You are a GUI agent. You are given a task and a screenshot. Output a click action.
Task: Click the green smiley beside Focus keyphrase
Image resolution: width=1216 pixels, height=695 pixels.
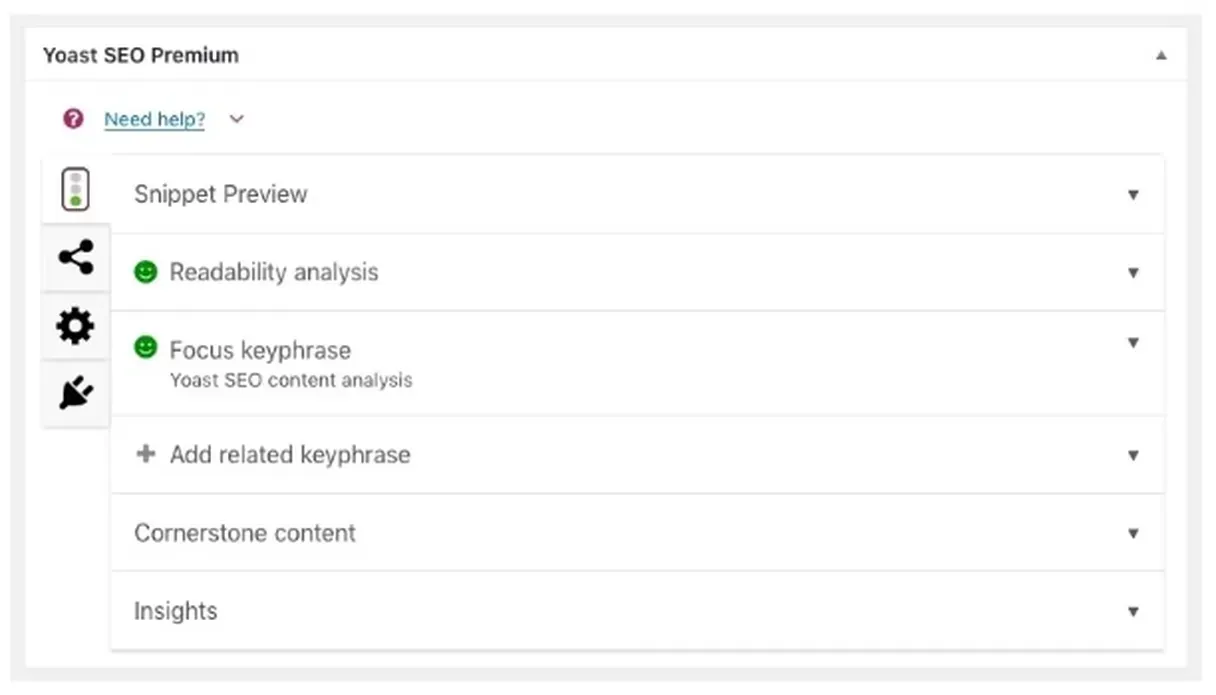click(146, 348)
